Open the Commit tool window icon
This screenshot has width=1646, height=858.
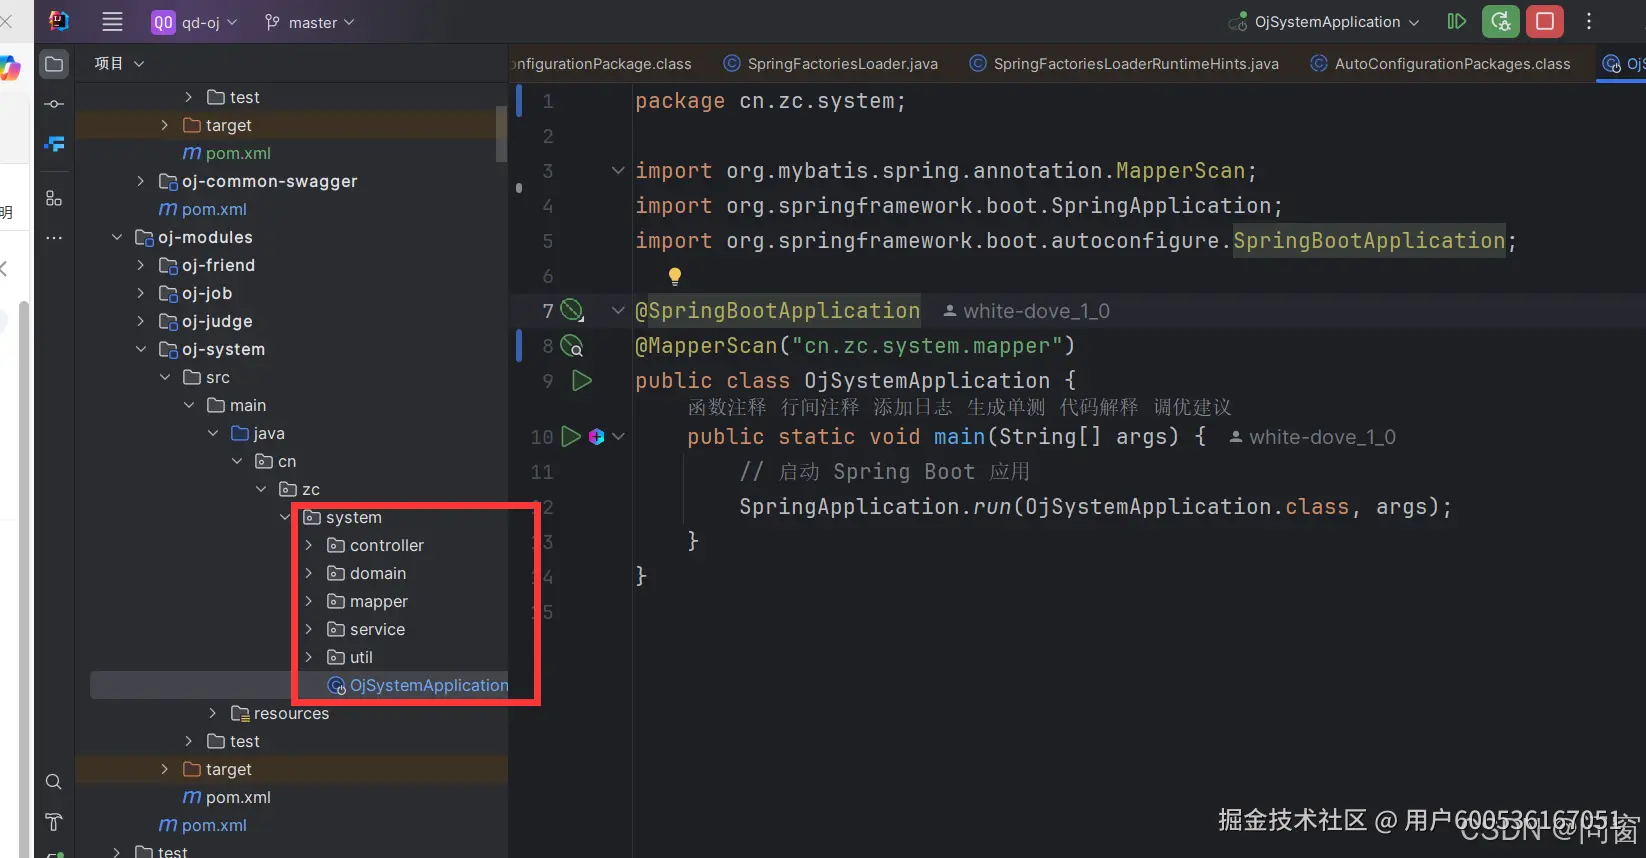click(54, 104)
